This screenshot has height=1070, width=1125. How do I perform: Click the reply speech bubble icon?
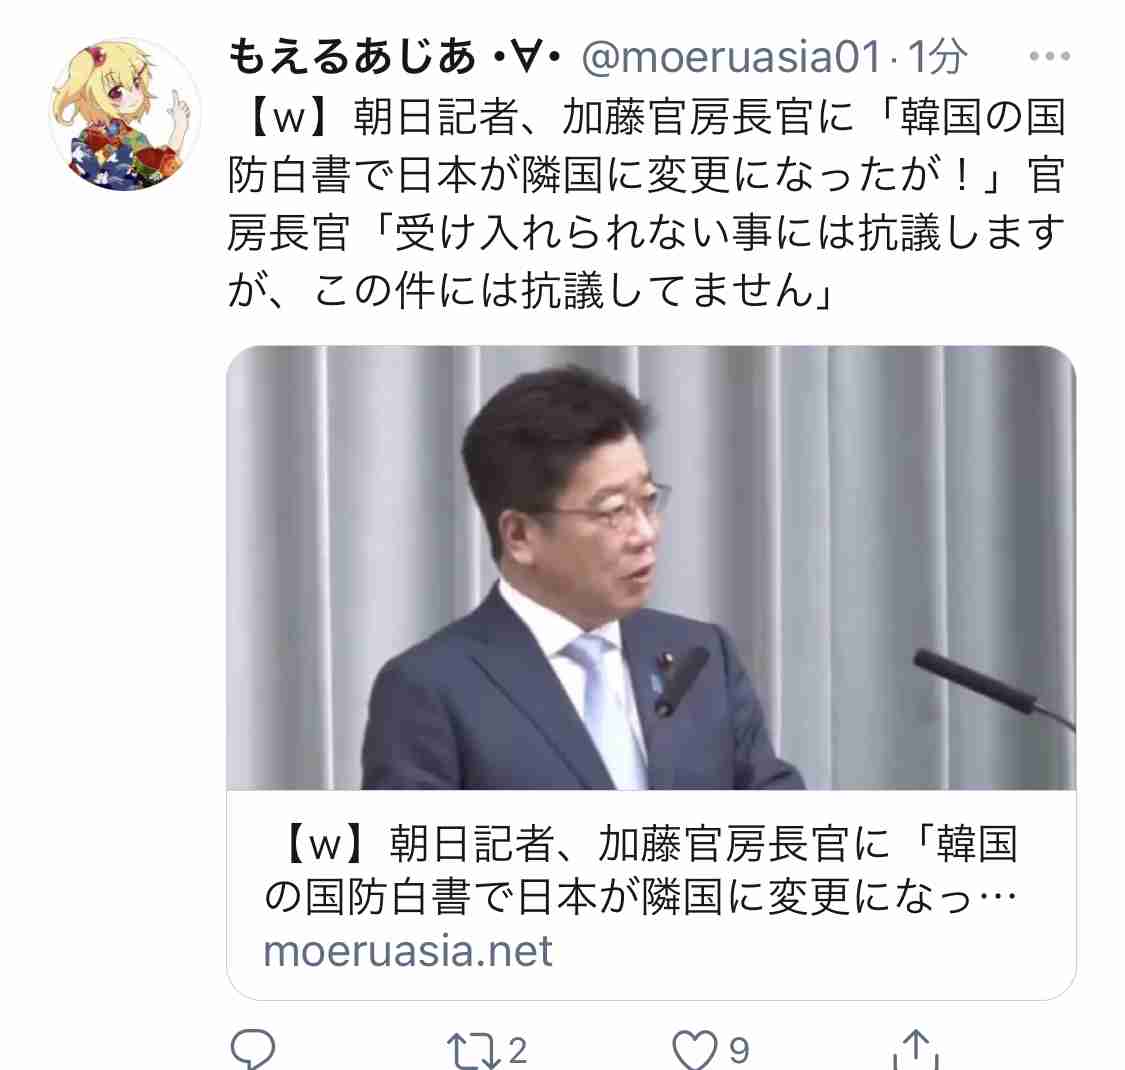253,1049
